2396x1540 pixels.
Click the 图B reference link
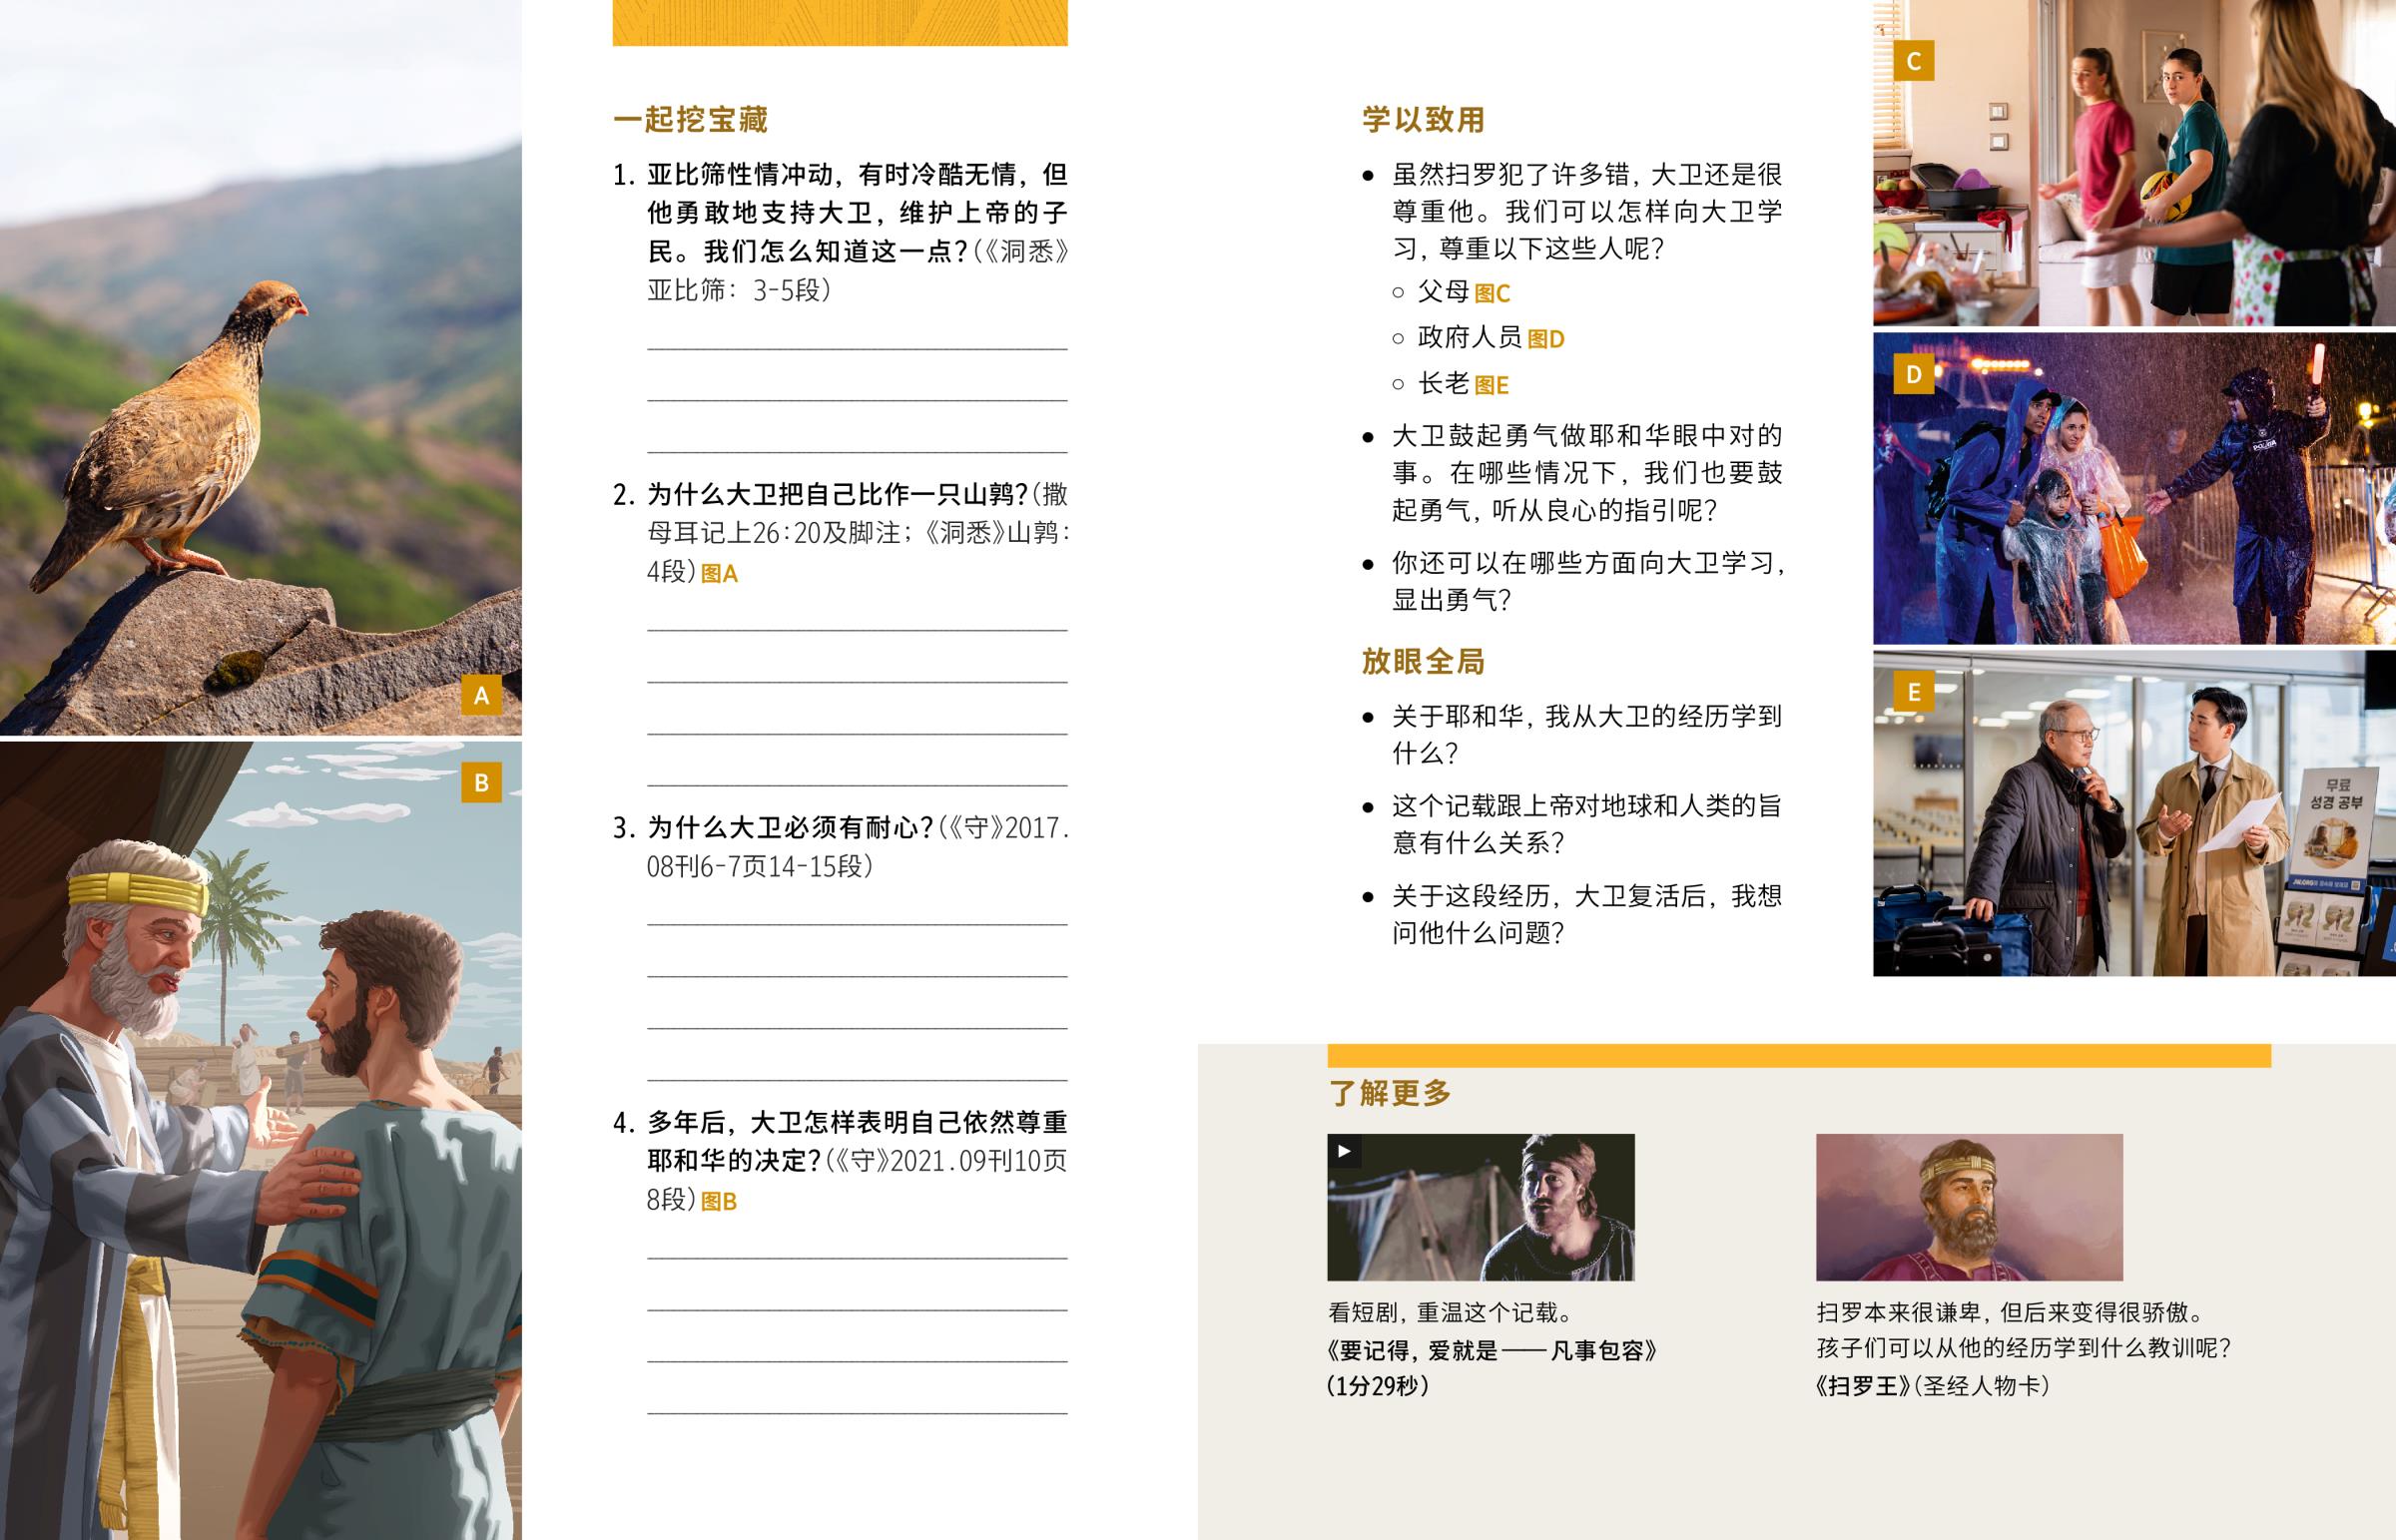(719, 1202)
